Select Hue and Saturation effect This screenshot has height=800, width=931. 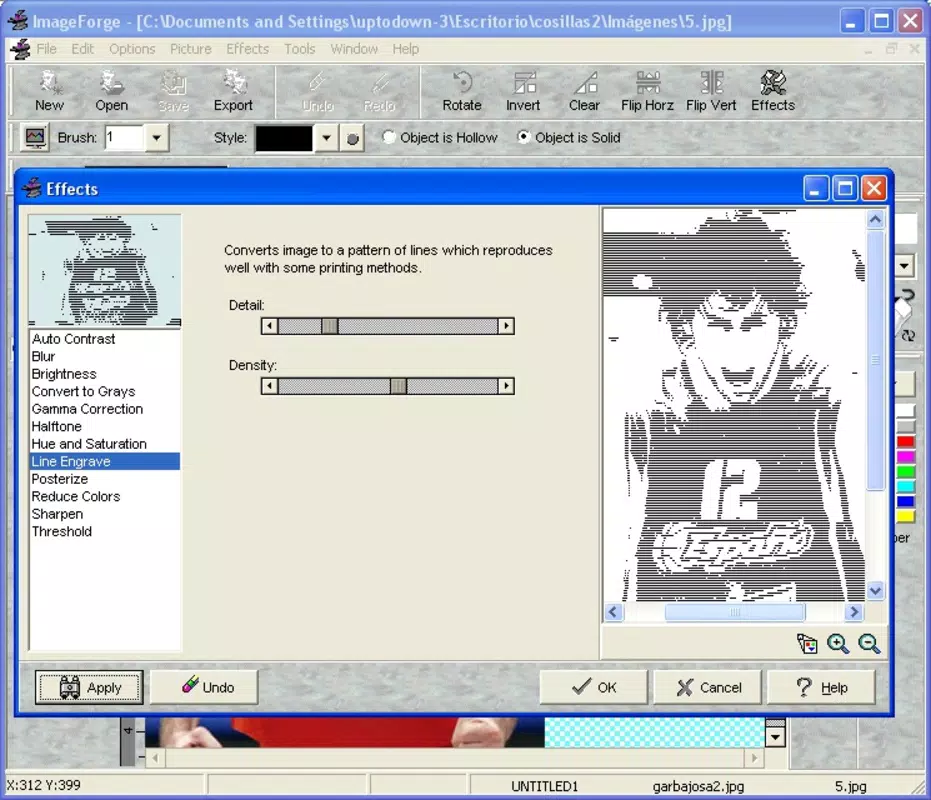point(104,444)
